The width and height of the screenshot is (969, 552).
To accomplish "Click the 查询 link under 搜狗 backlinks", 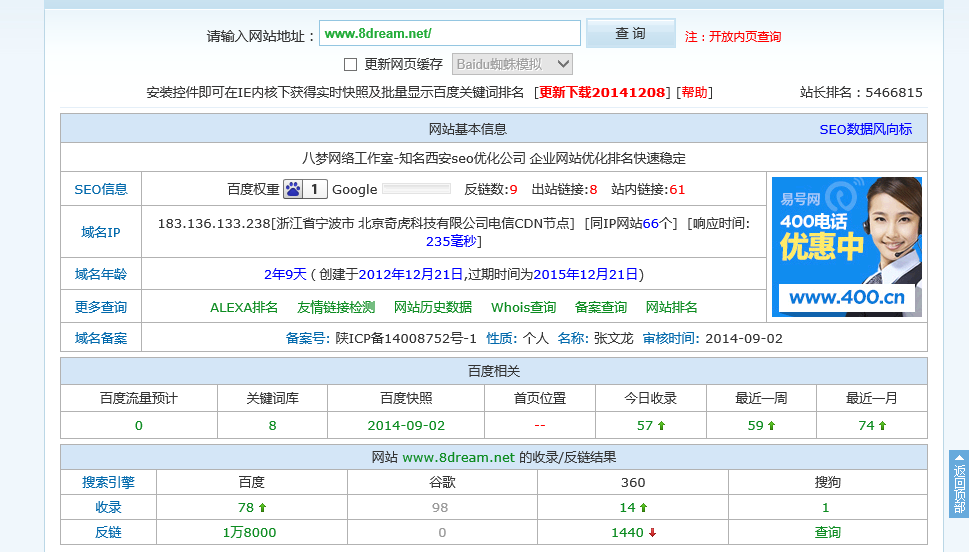I will pyautogui.click(x=827, y=533).
